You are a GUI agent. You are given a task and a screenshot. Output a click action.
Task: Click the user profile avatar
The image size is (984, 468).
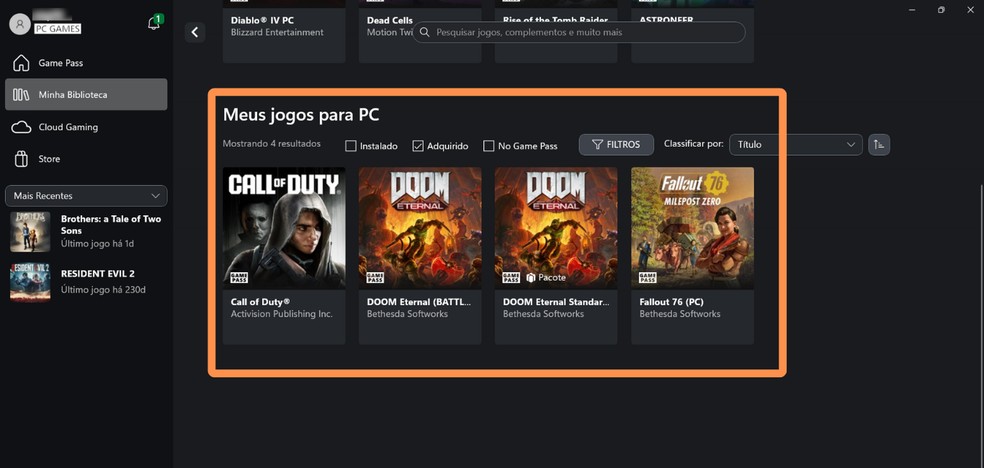pos(19,24)
